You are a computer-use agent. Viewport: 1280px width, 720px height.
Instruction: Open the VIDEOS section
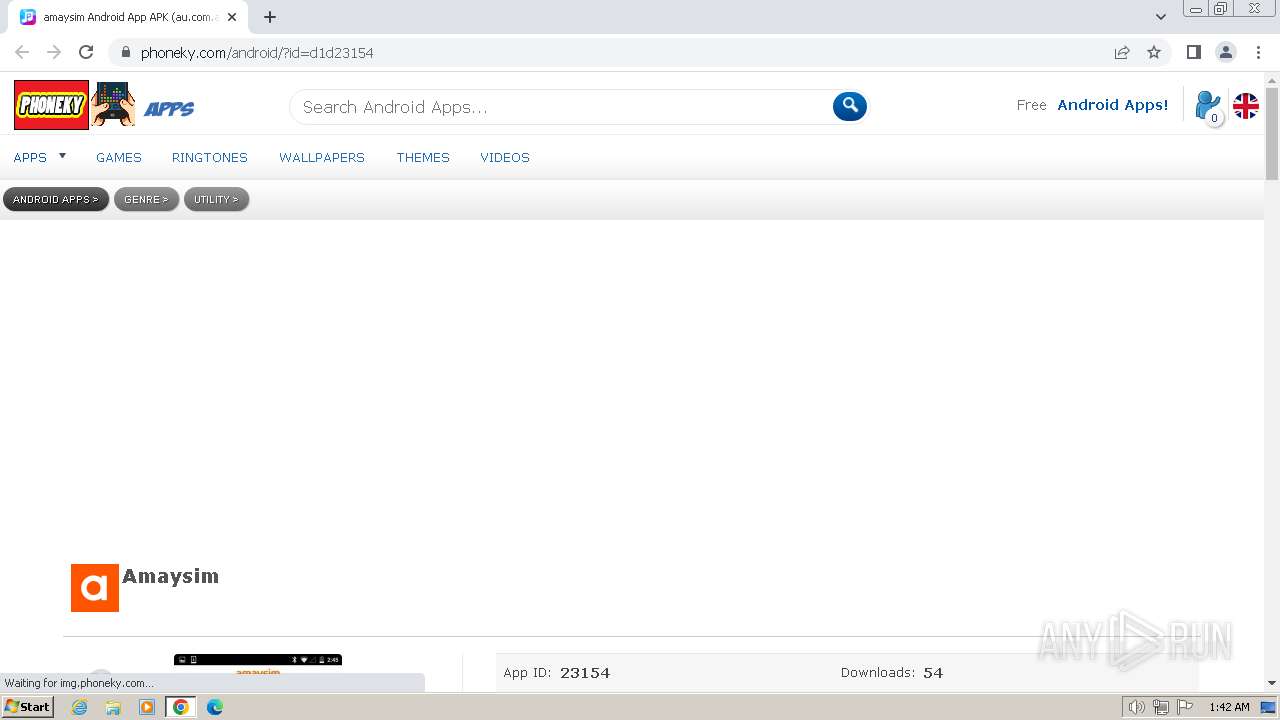[505, 157]
